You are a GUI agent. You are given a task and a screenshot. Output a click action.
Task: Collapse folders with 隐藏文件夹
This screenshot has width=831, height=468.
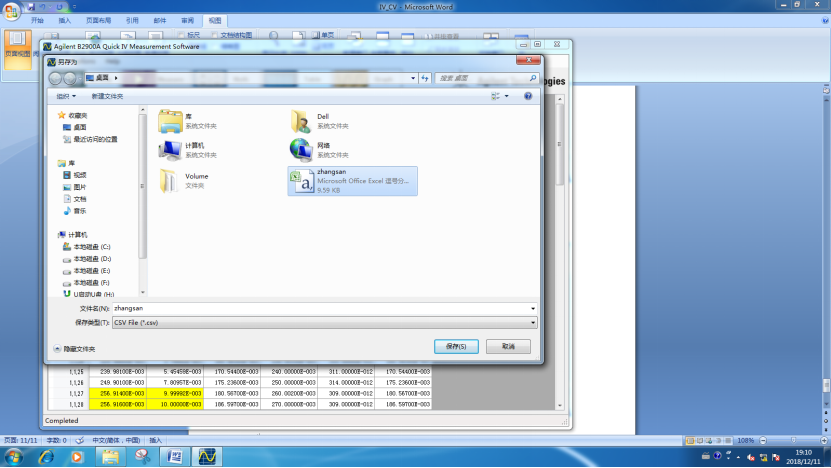click(x=74, y=349)
